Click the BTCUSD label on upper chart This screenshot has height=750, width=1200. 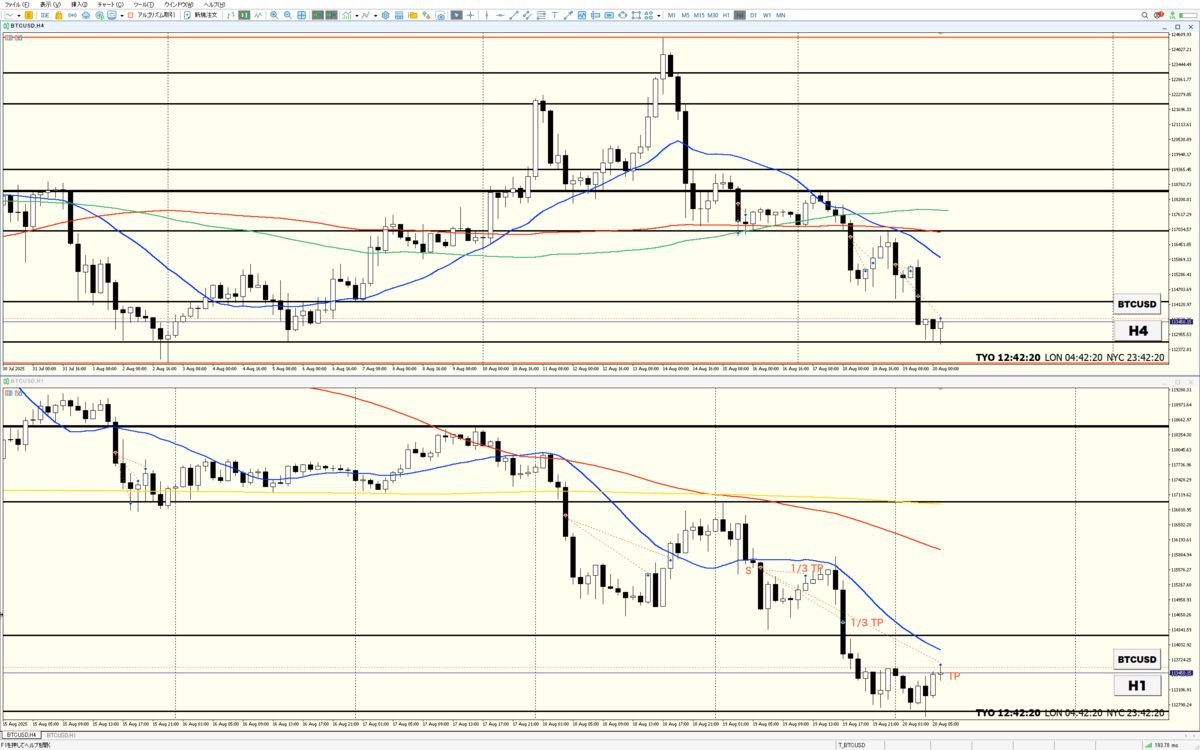pyautogui.click(x=1137, y=304)
